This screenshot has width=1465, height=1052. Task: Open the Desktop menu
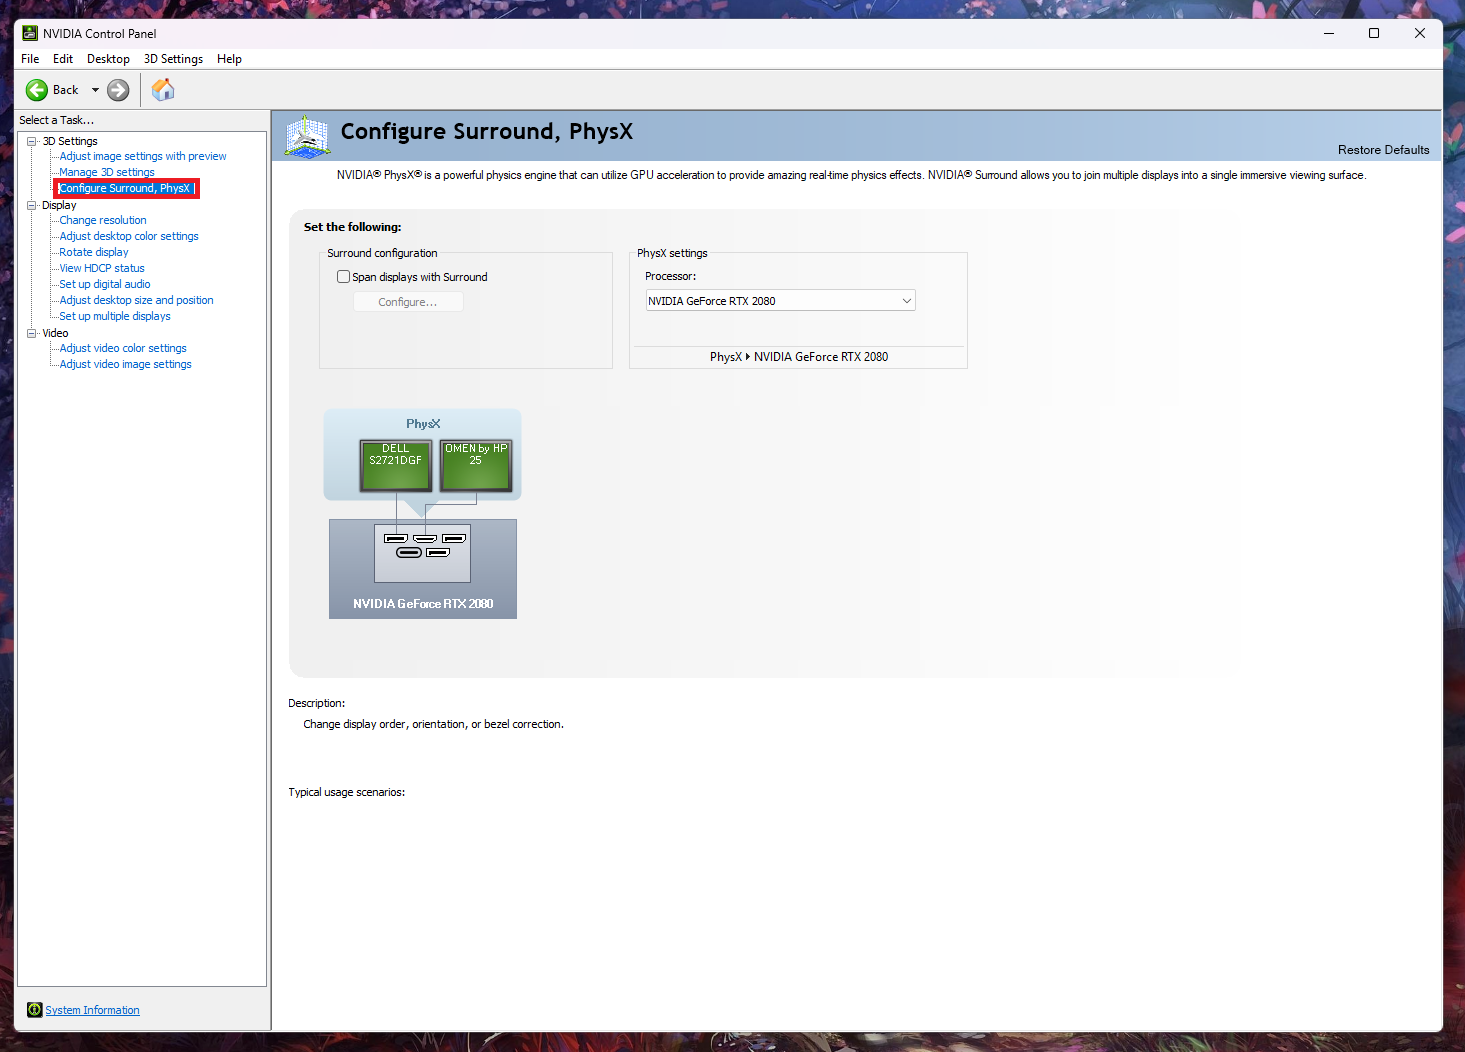click(108, 59)
